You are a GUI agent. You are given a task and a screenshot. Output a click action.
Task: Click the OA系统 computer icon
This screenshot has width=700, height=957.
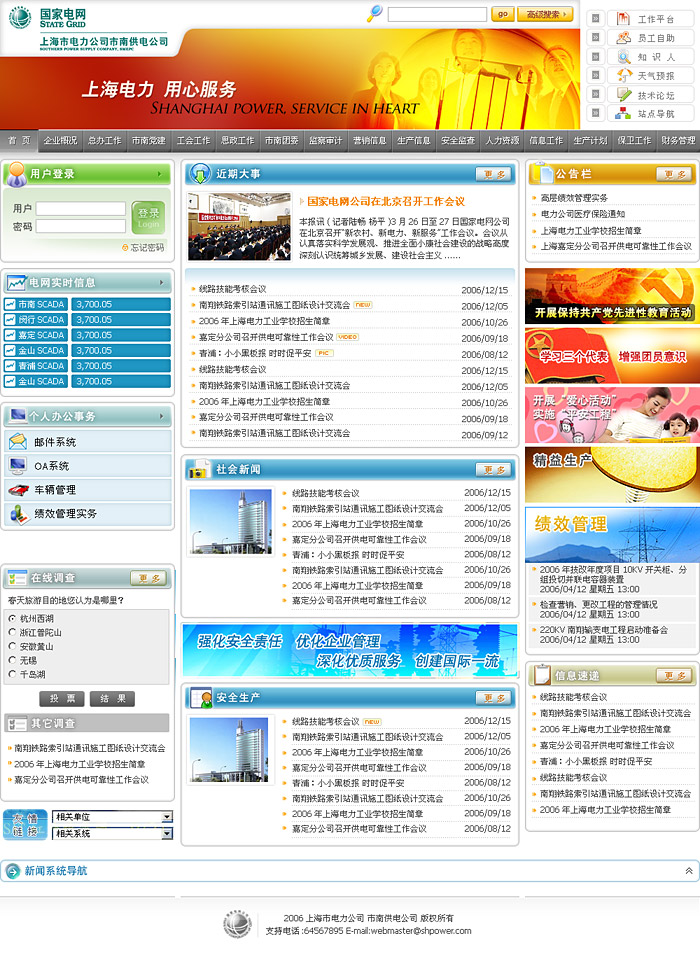pyautogui.click(x=18, y=465)
